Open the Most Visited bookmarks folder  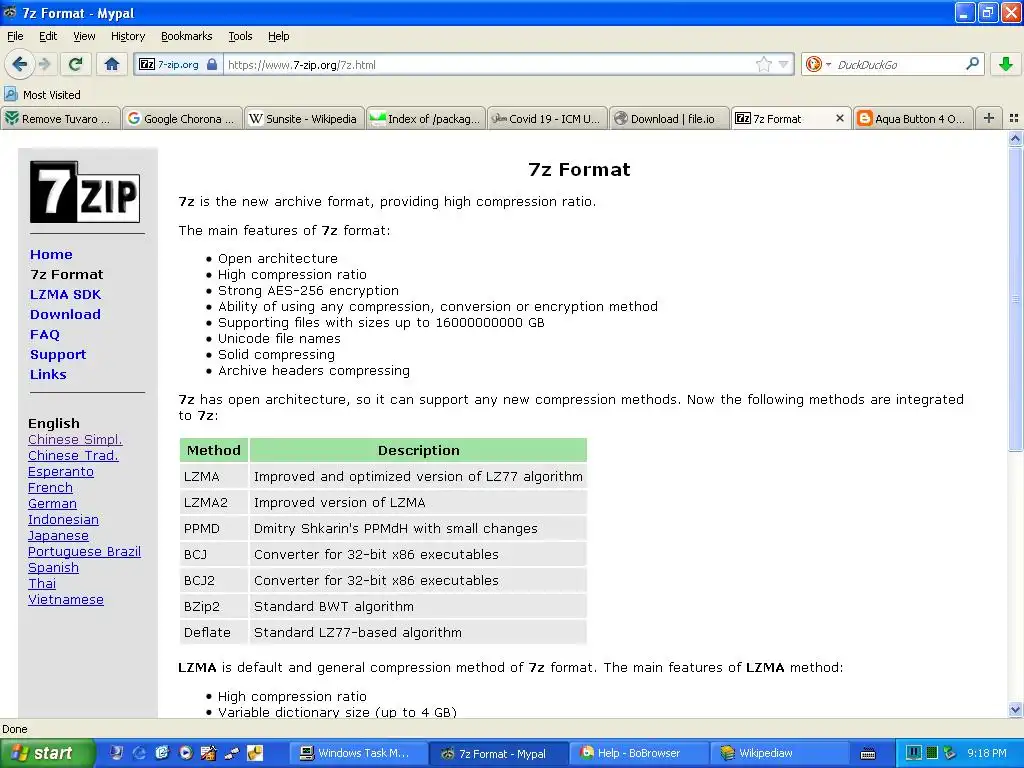click(43, 95)
